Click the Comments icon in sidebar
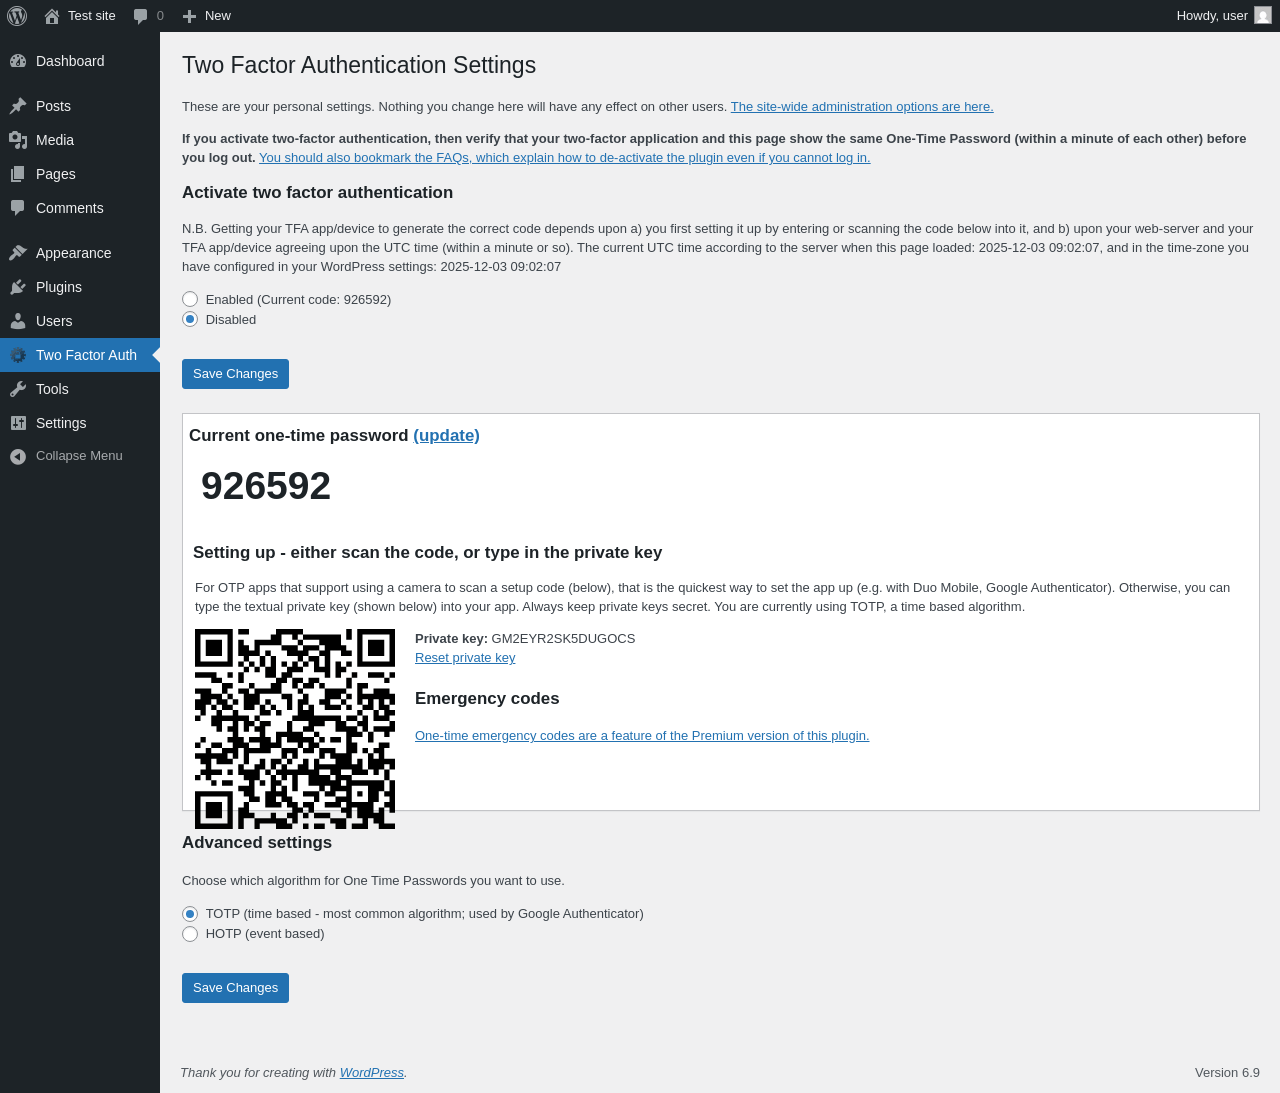 click(18, 208)
